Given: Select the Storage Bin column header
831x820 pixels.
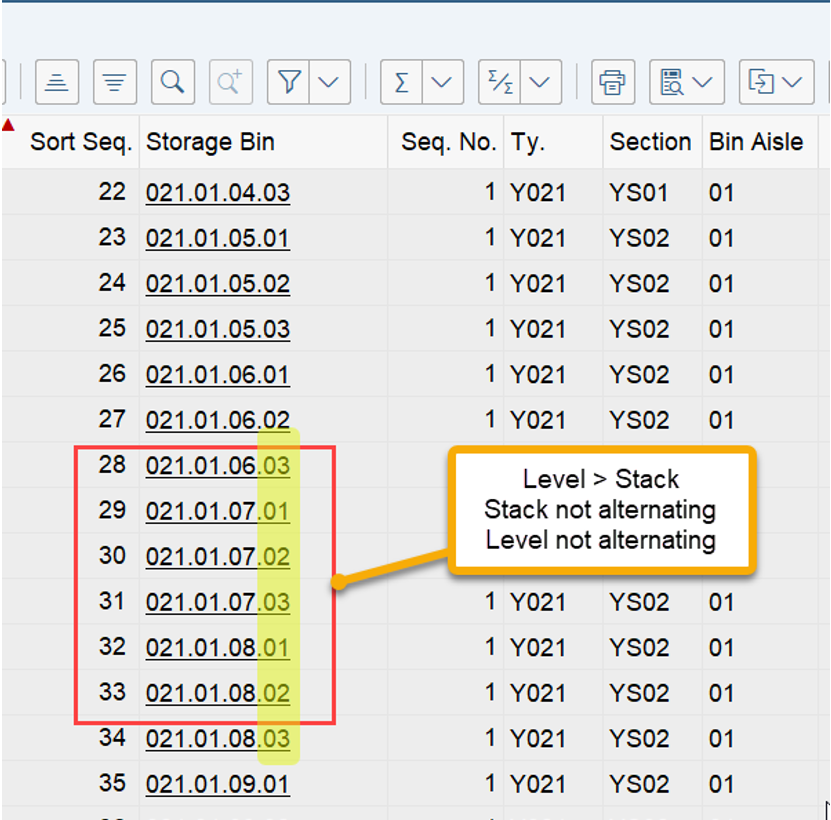Looking at the screenshot, I should pyautogui.click(x=263, y=142).
